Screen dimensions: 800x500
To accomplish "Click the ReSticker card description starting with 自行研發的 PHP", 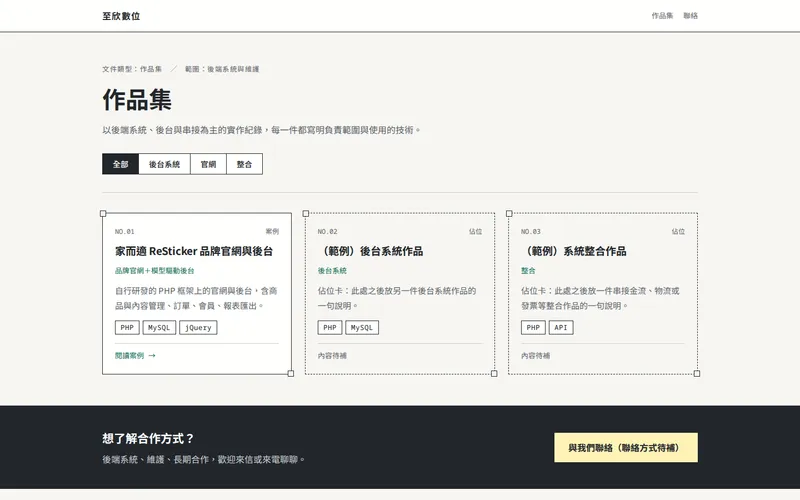I will pyautogui.click(x=196, y=298).
